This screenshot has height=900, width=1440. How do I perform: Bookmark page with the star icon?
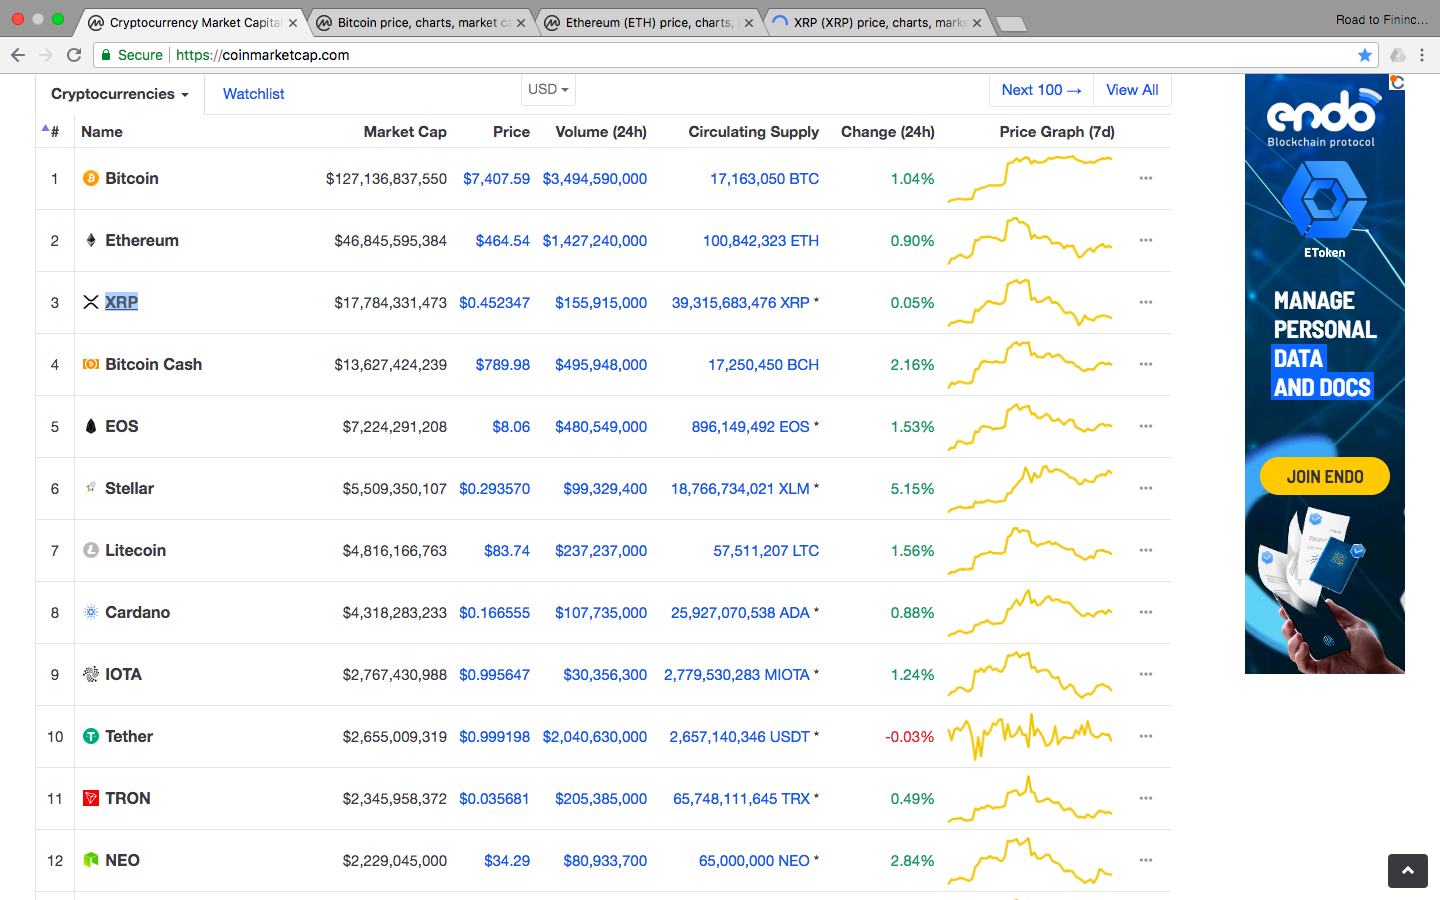coord(1365,55)
